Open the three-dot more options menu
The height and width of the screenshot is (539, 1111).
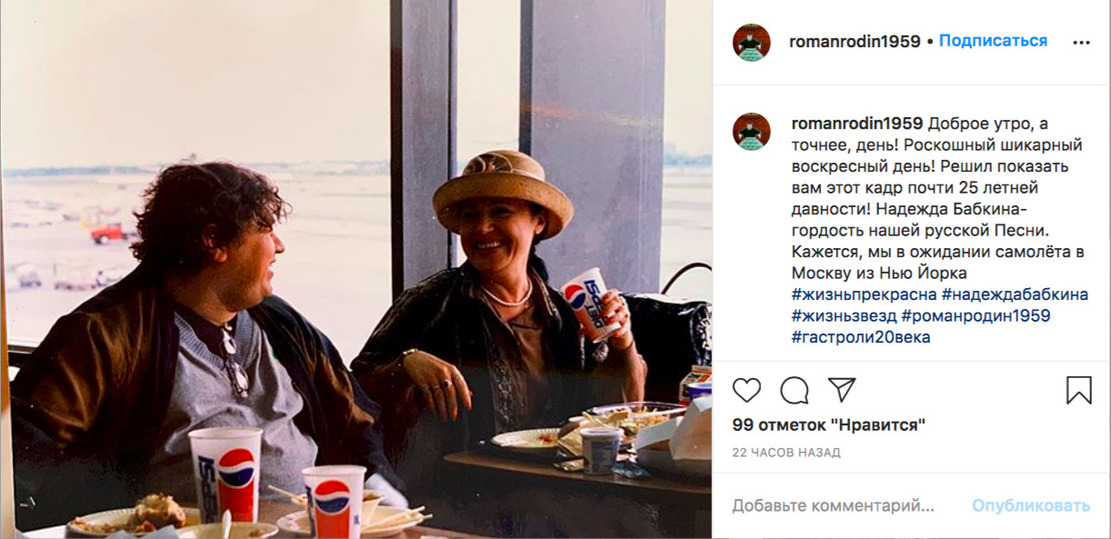tap(1081, 42)
